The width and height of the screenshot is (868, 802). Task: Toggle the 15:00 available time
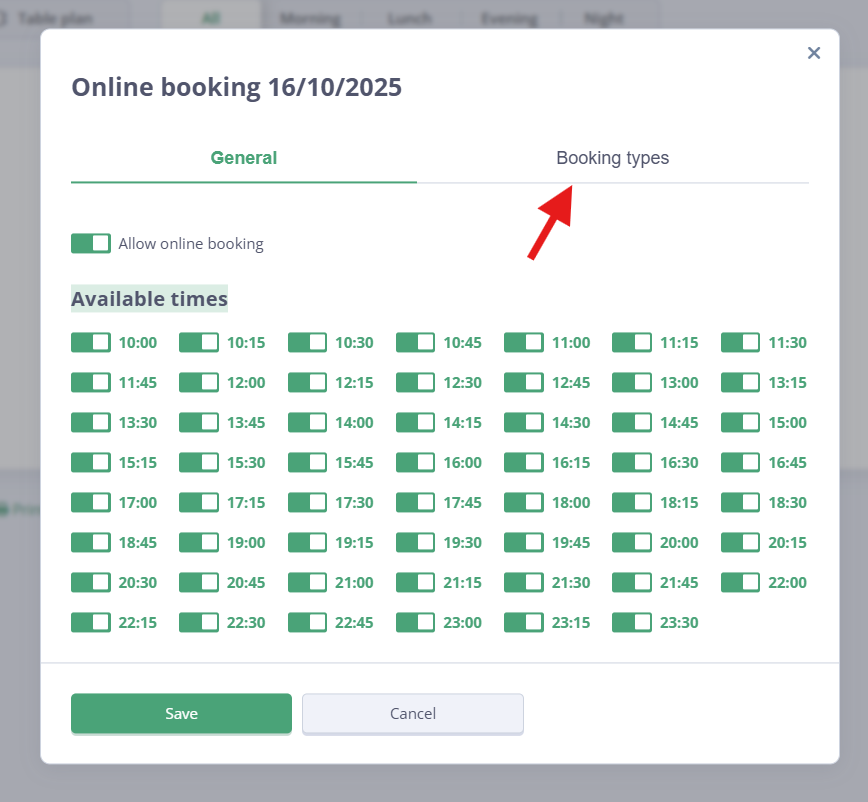741,422
